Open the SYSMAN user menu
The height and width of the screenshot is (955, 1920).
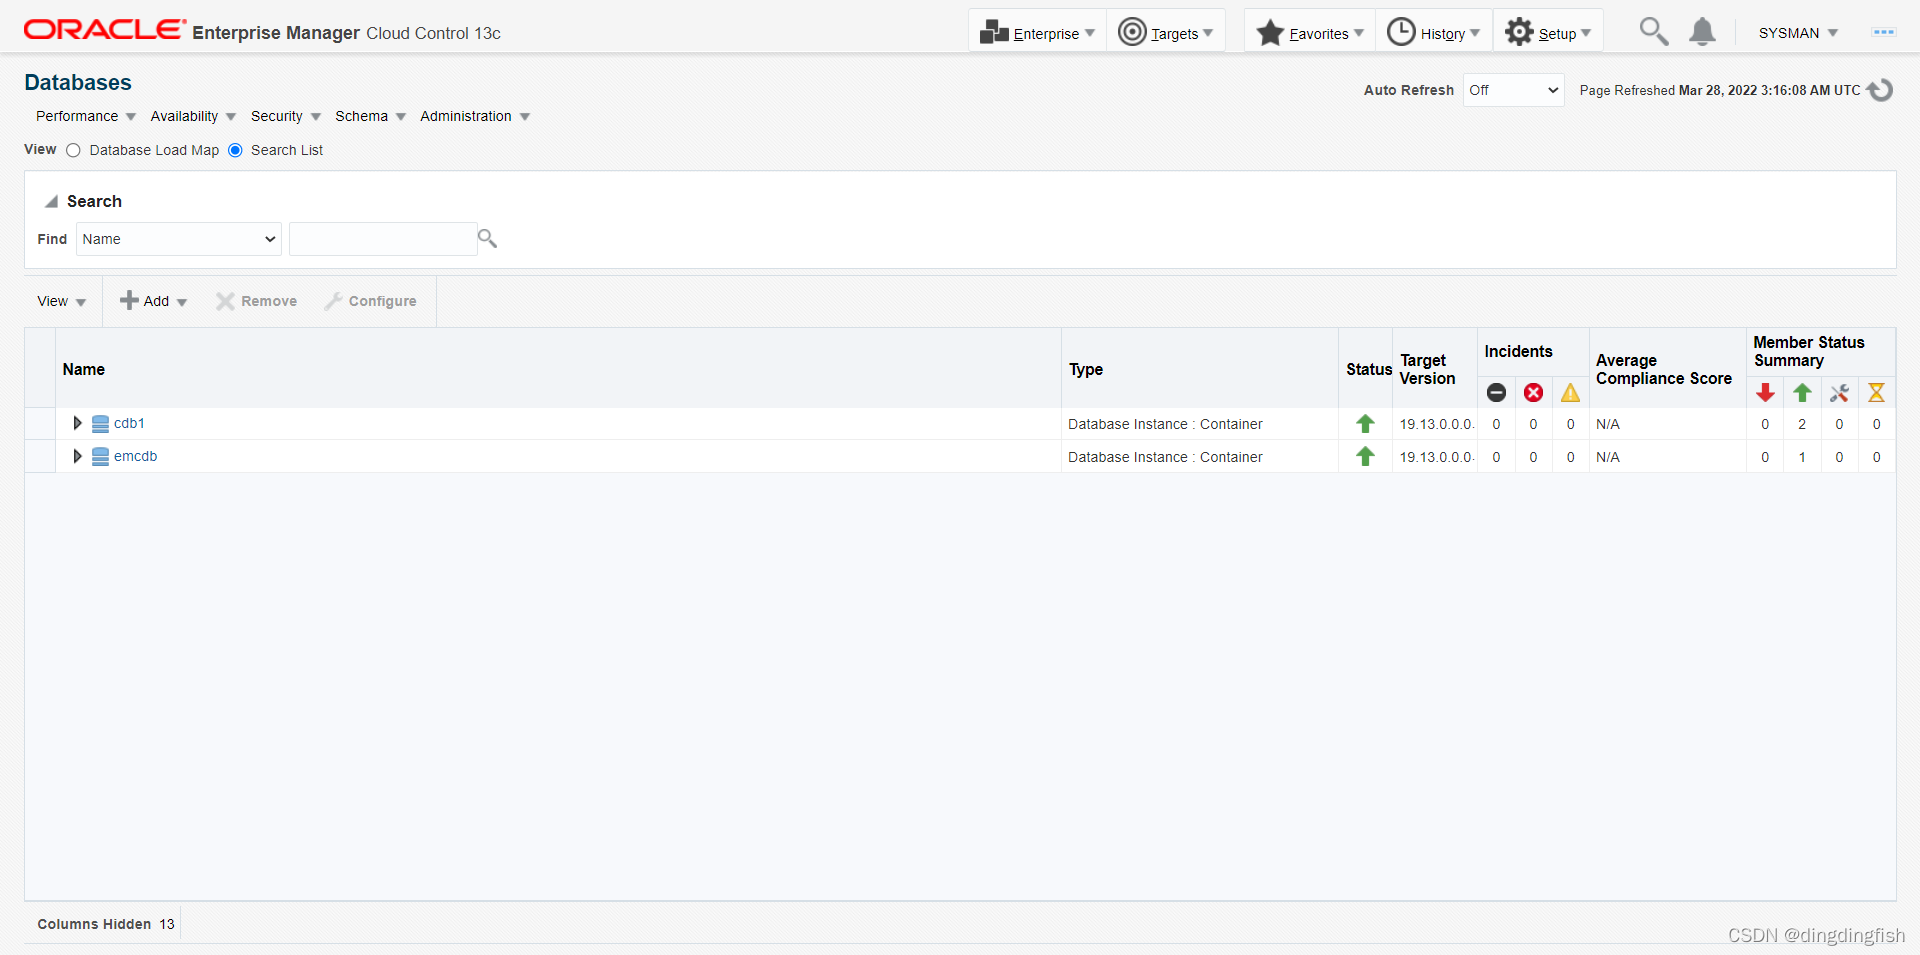click(x=1798, y=33)
